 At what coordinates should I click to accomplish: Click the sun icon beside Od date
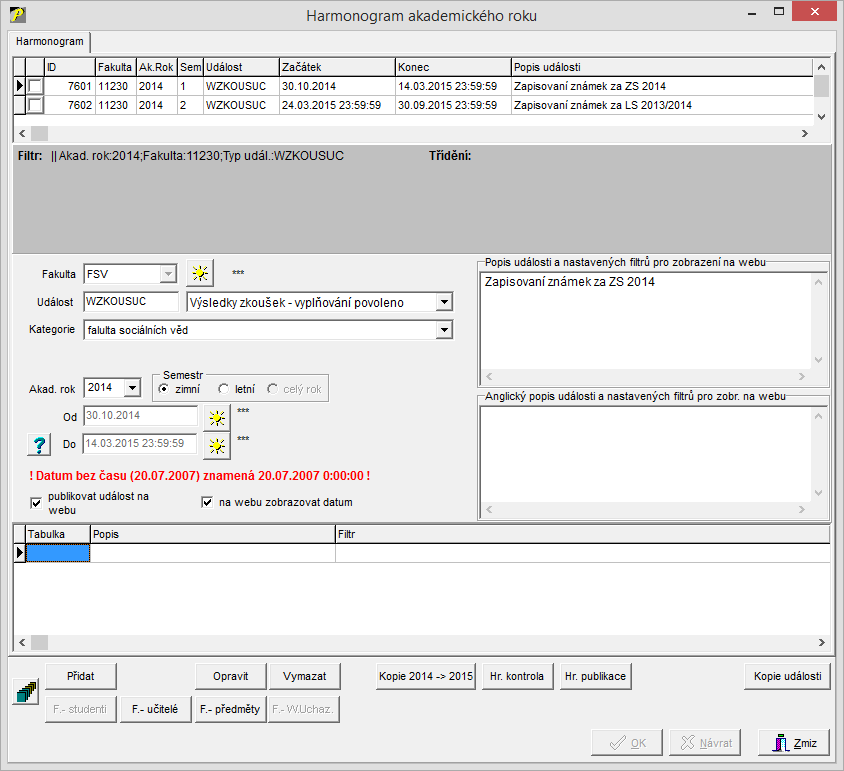[x=216, y=416]
